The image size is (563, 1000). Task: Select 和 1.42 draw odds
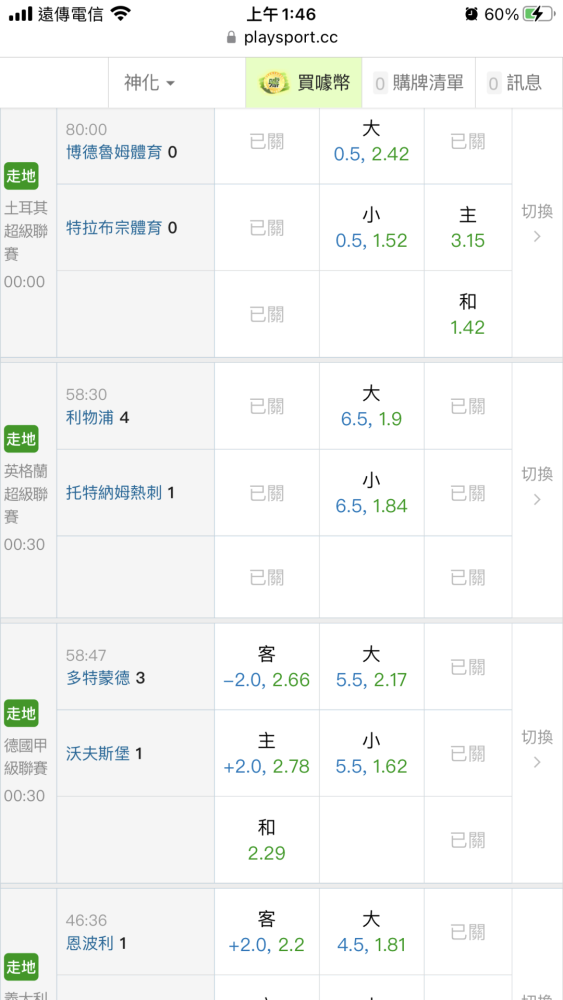468,314
